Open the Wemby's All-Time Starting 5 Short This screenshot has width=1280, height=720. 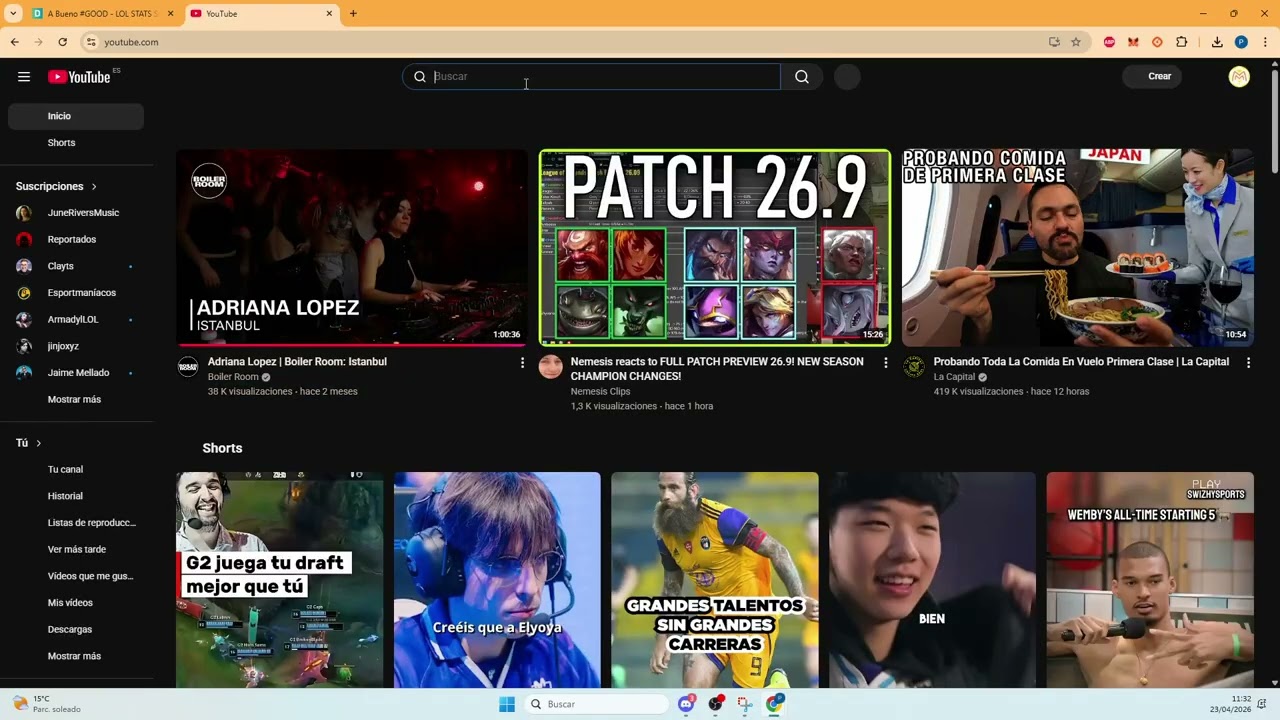1150,580
